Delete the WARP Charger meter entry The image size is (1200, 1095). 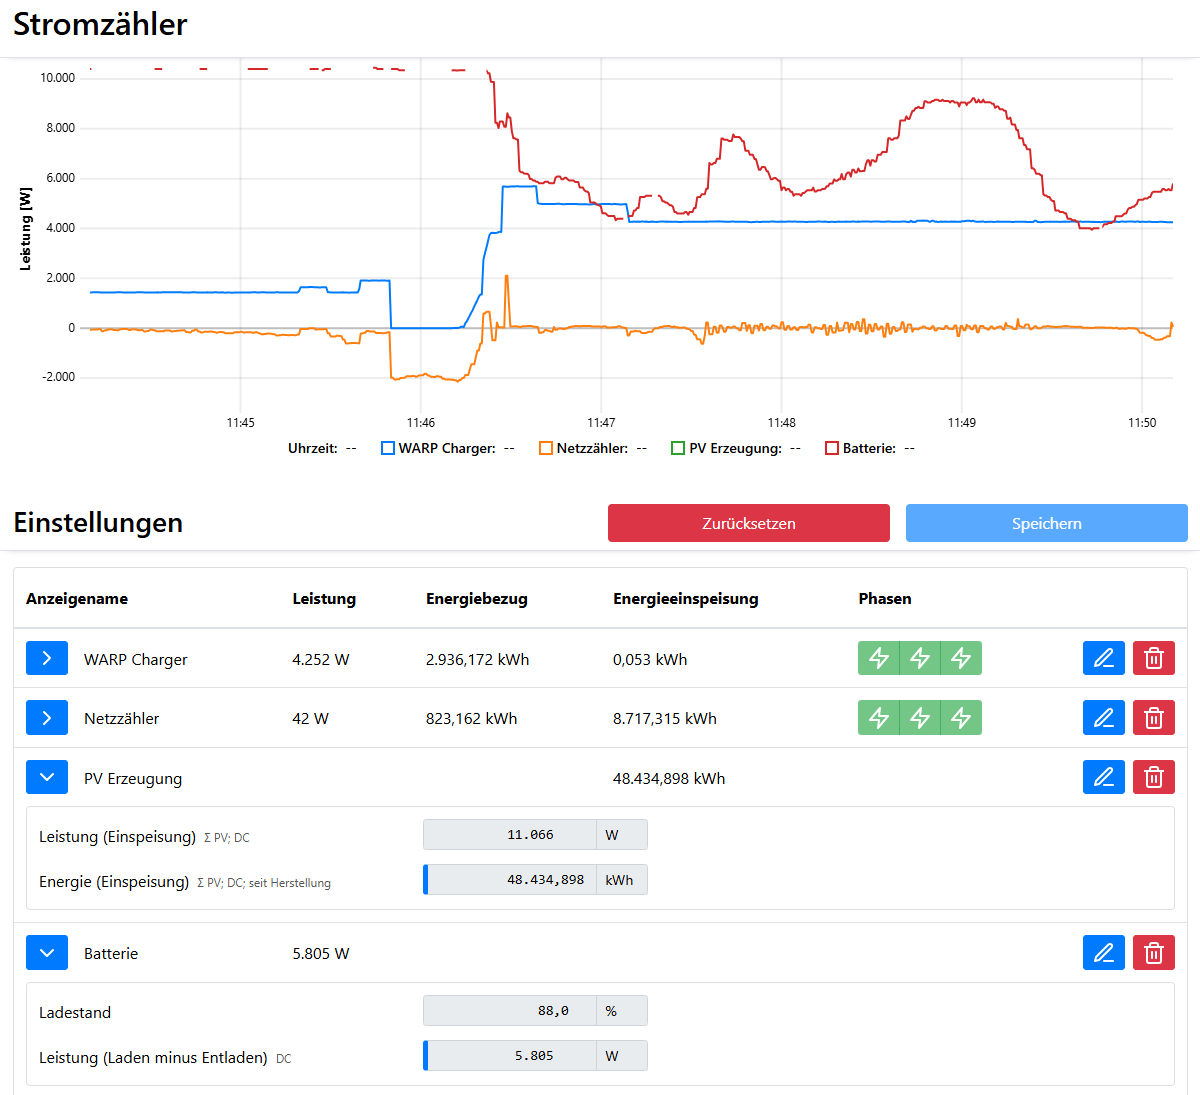coord(1153,658)
